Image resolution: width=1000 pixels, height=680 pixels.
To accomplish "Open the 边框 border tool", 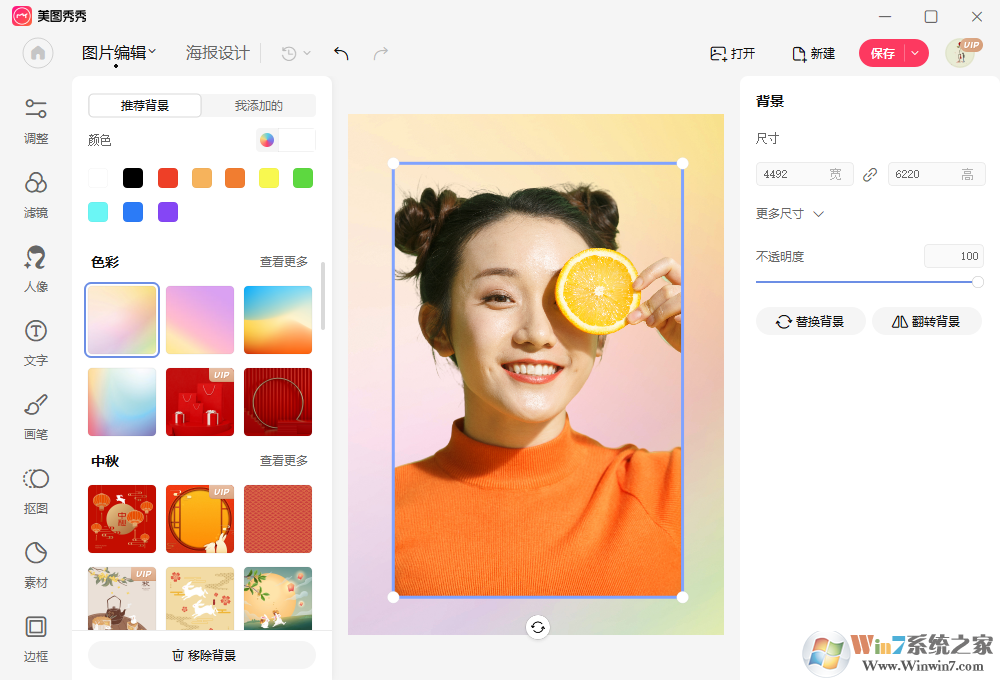I will coord(36,639).
